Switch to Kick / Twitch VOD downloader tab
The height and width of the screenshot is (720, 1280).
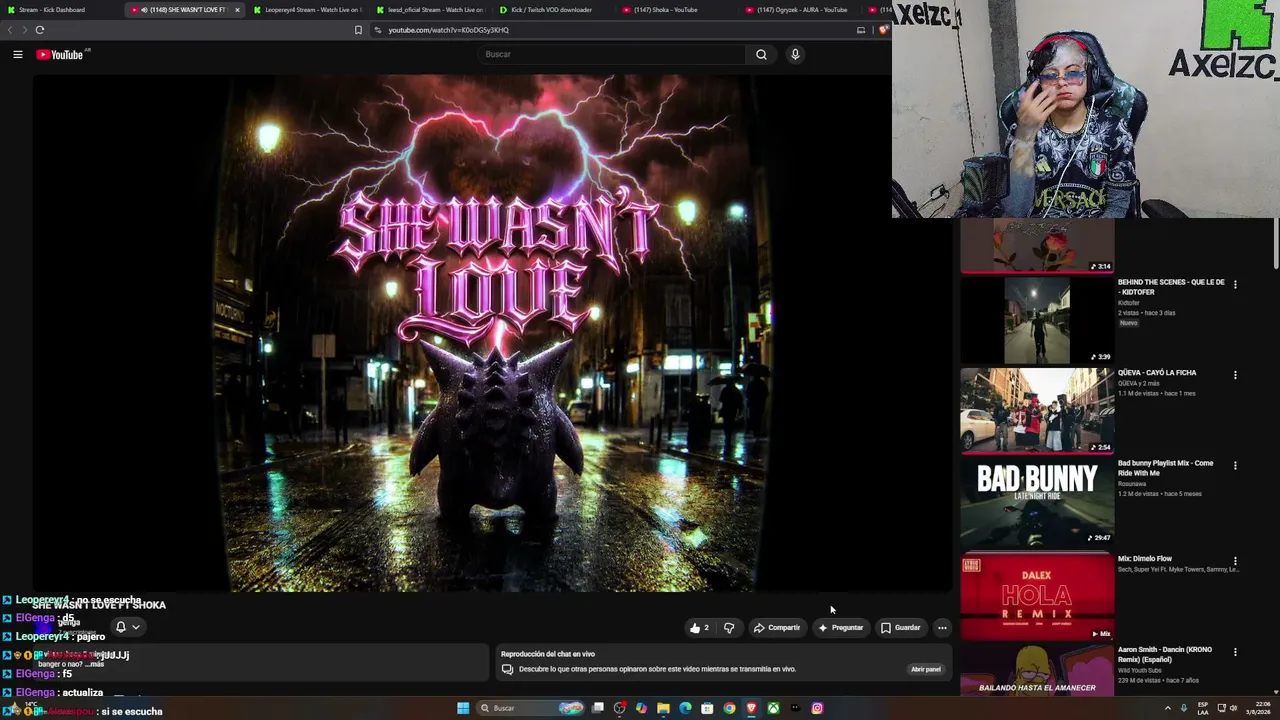tap(552, 10)
